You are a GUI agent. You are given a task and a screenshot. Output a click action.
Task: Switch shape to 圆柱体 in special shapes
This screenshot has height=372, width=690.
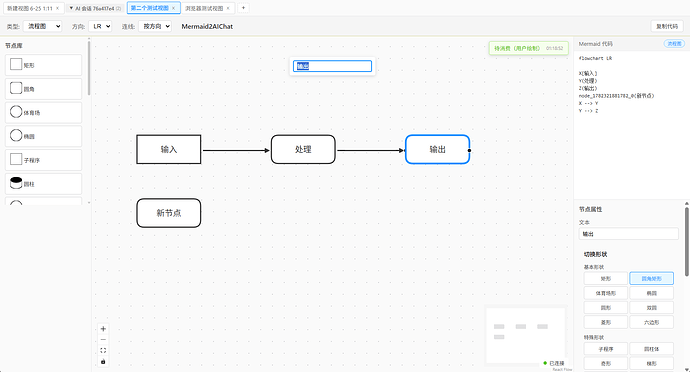[x=651, y=349]
